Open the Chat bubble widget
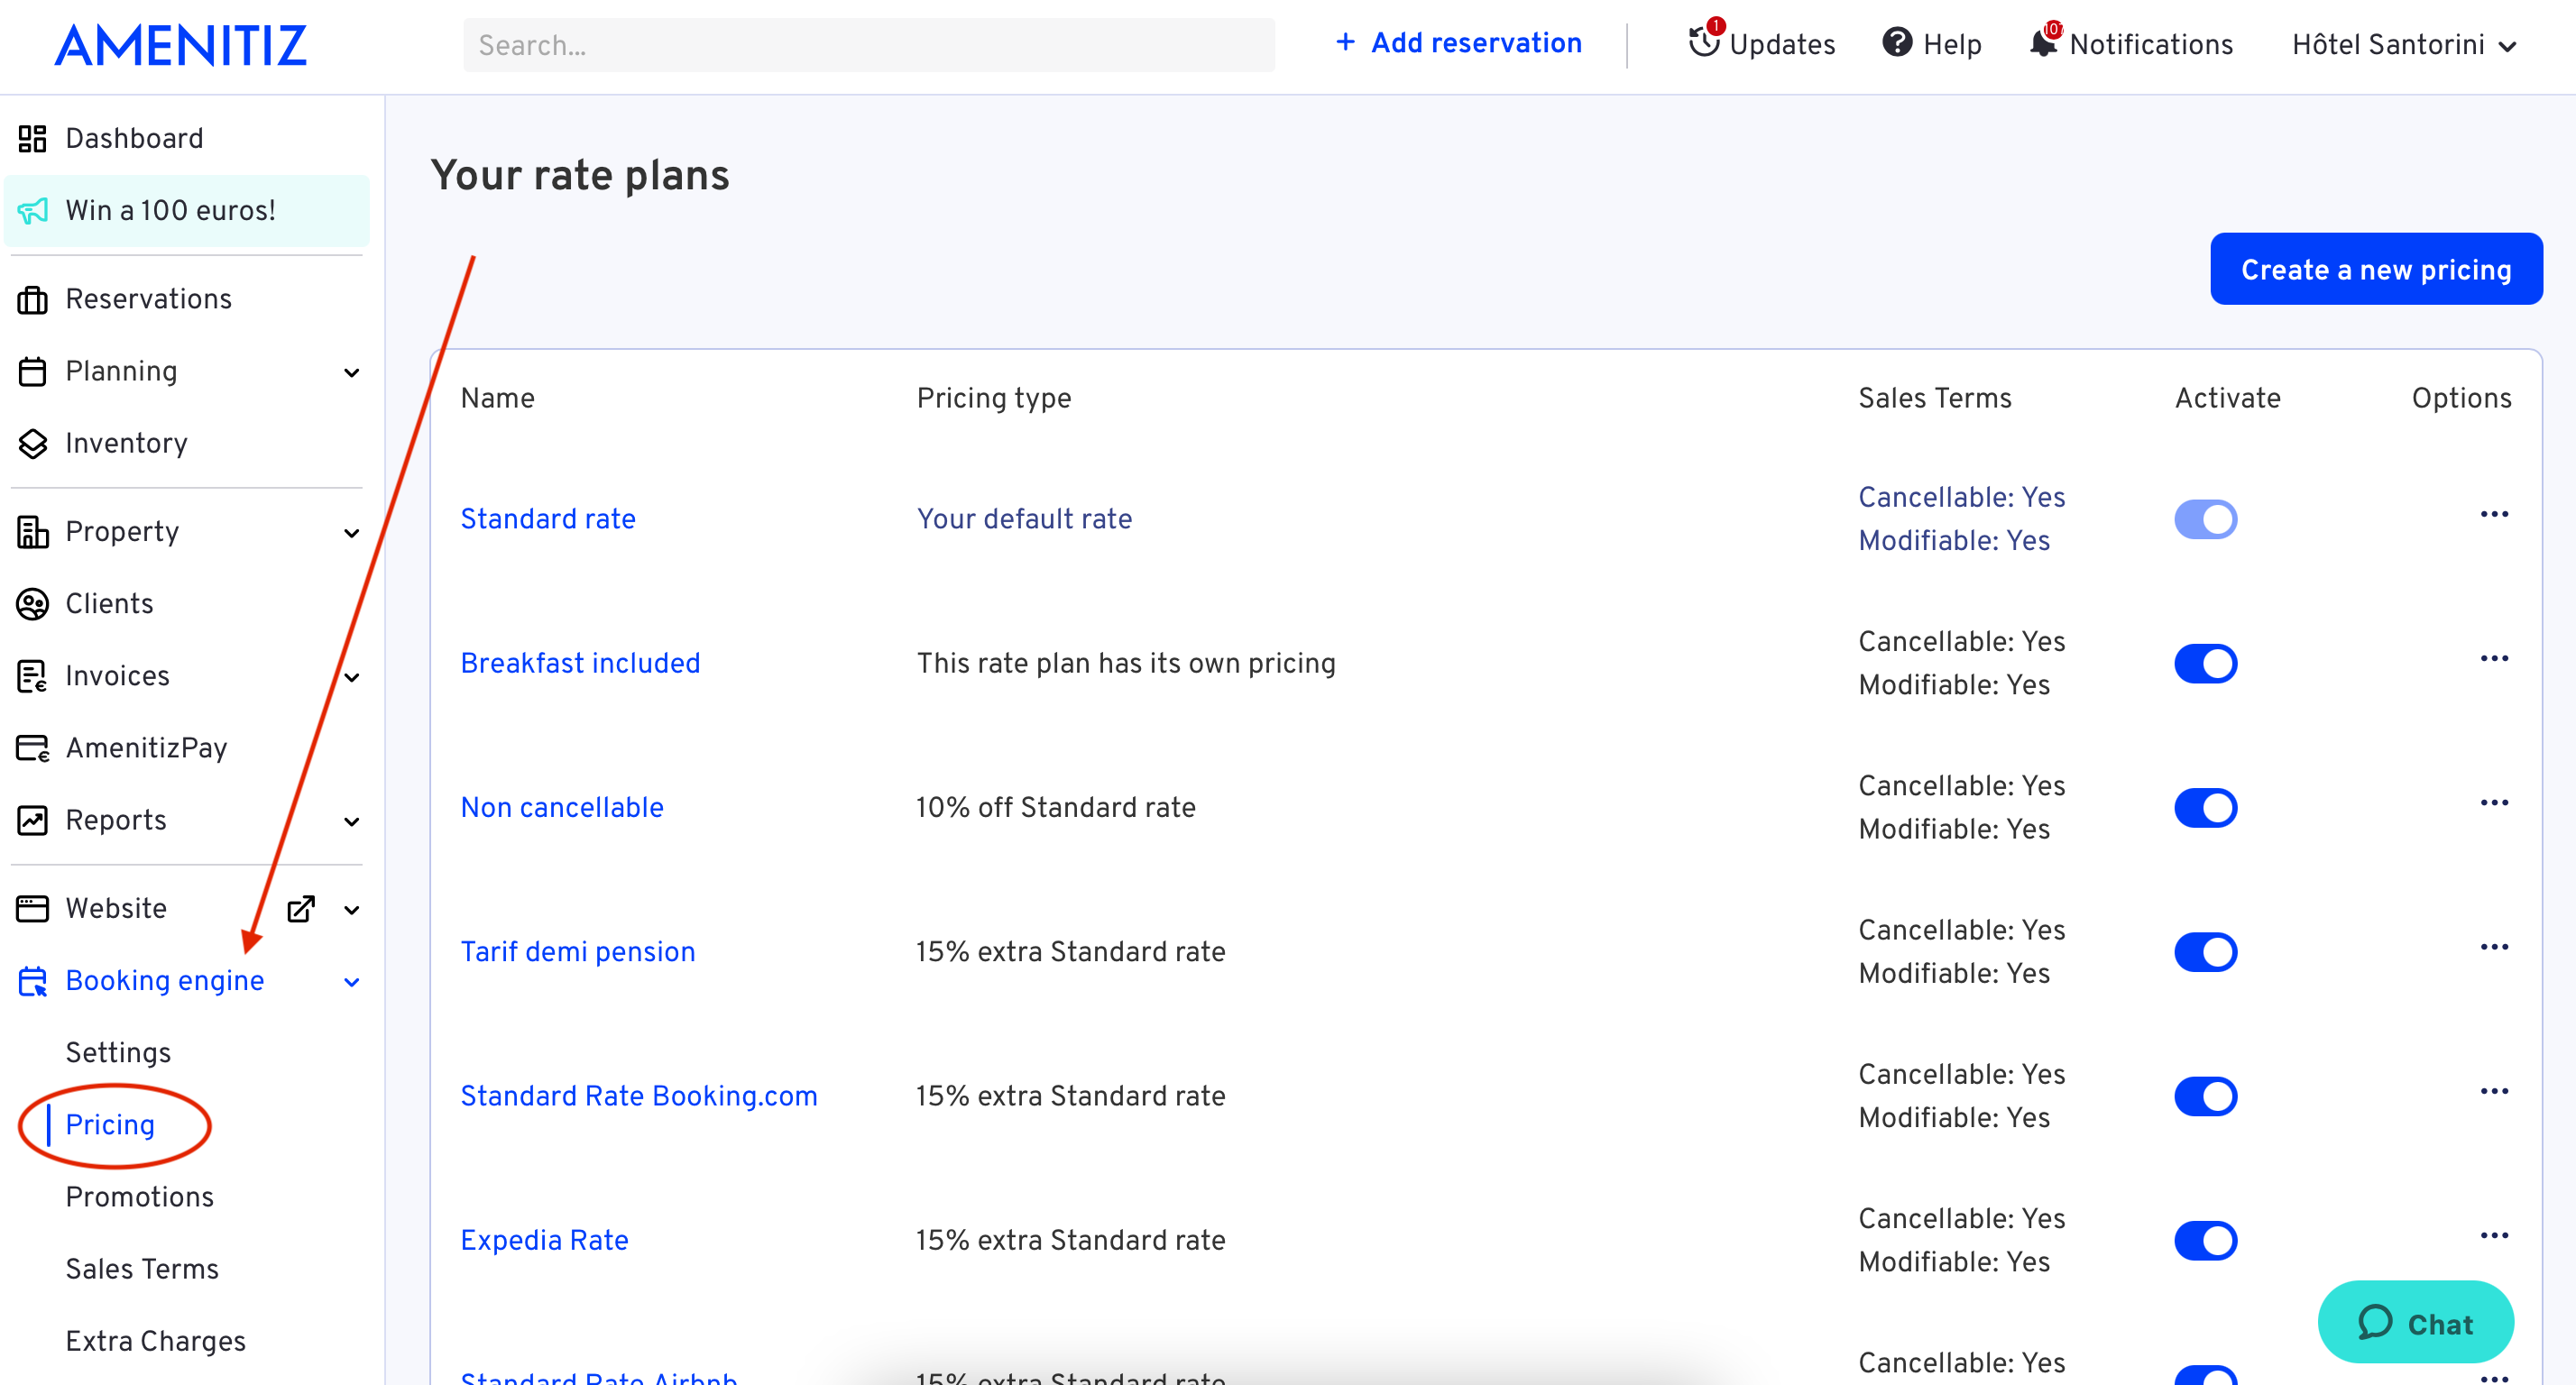The height and width of the screenshot is (1385, 2576). pyautogui.click(x=2415, y=1322)
